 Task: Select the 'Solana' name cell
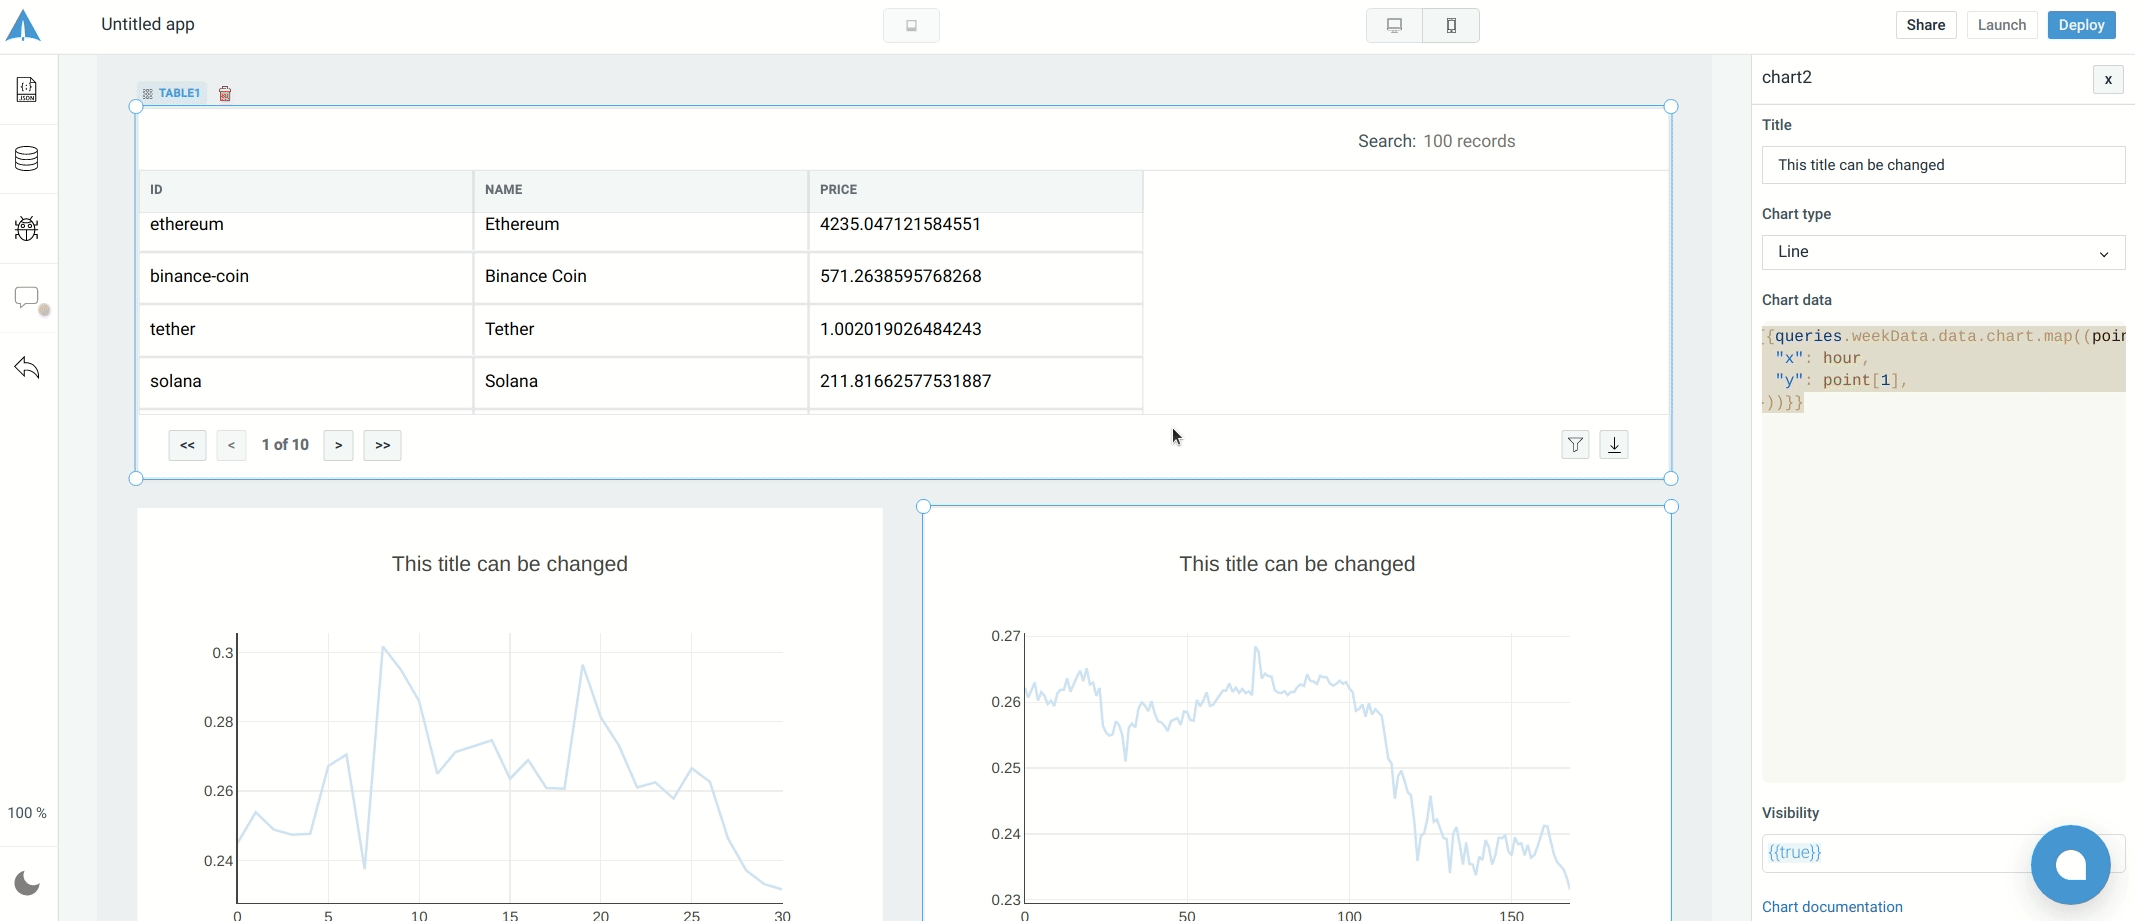[x=641, y=382]
